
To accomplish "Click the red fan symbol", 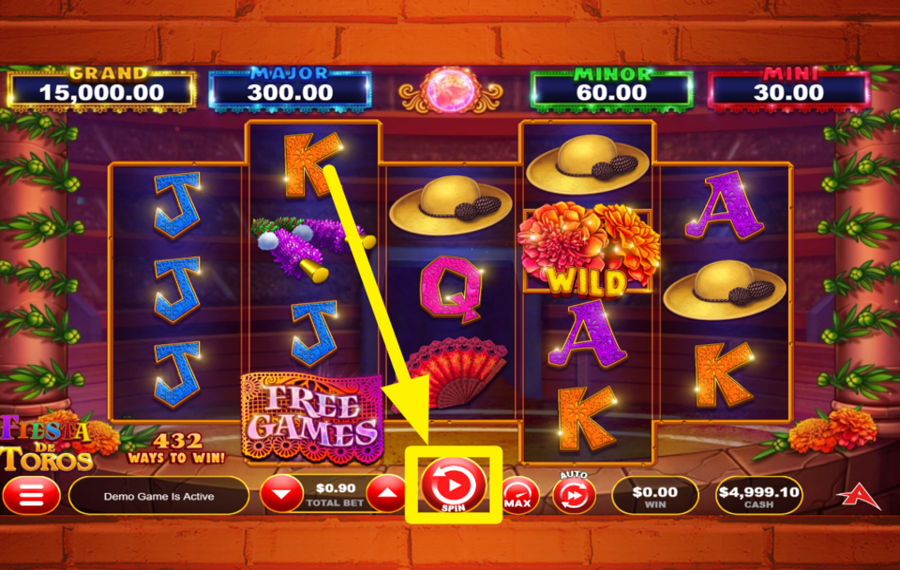I will pos(458,373).
